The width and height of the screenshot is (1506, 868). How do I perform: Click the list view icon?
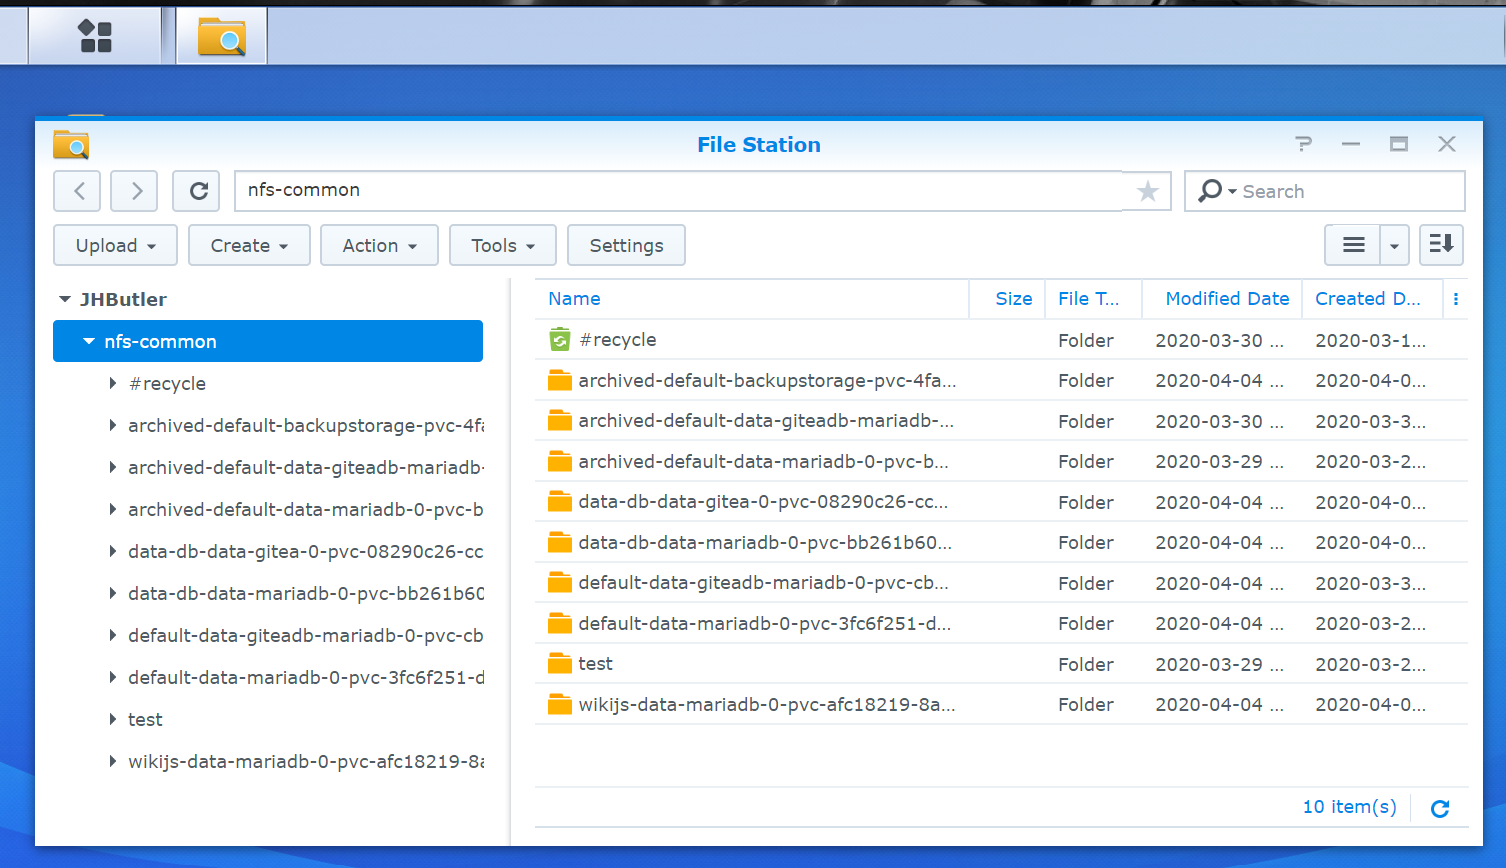coord(1353,245)
